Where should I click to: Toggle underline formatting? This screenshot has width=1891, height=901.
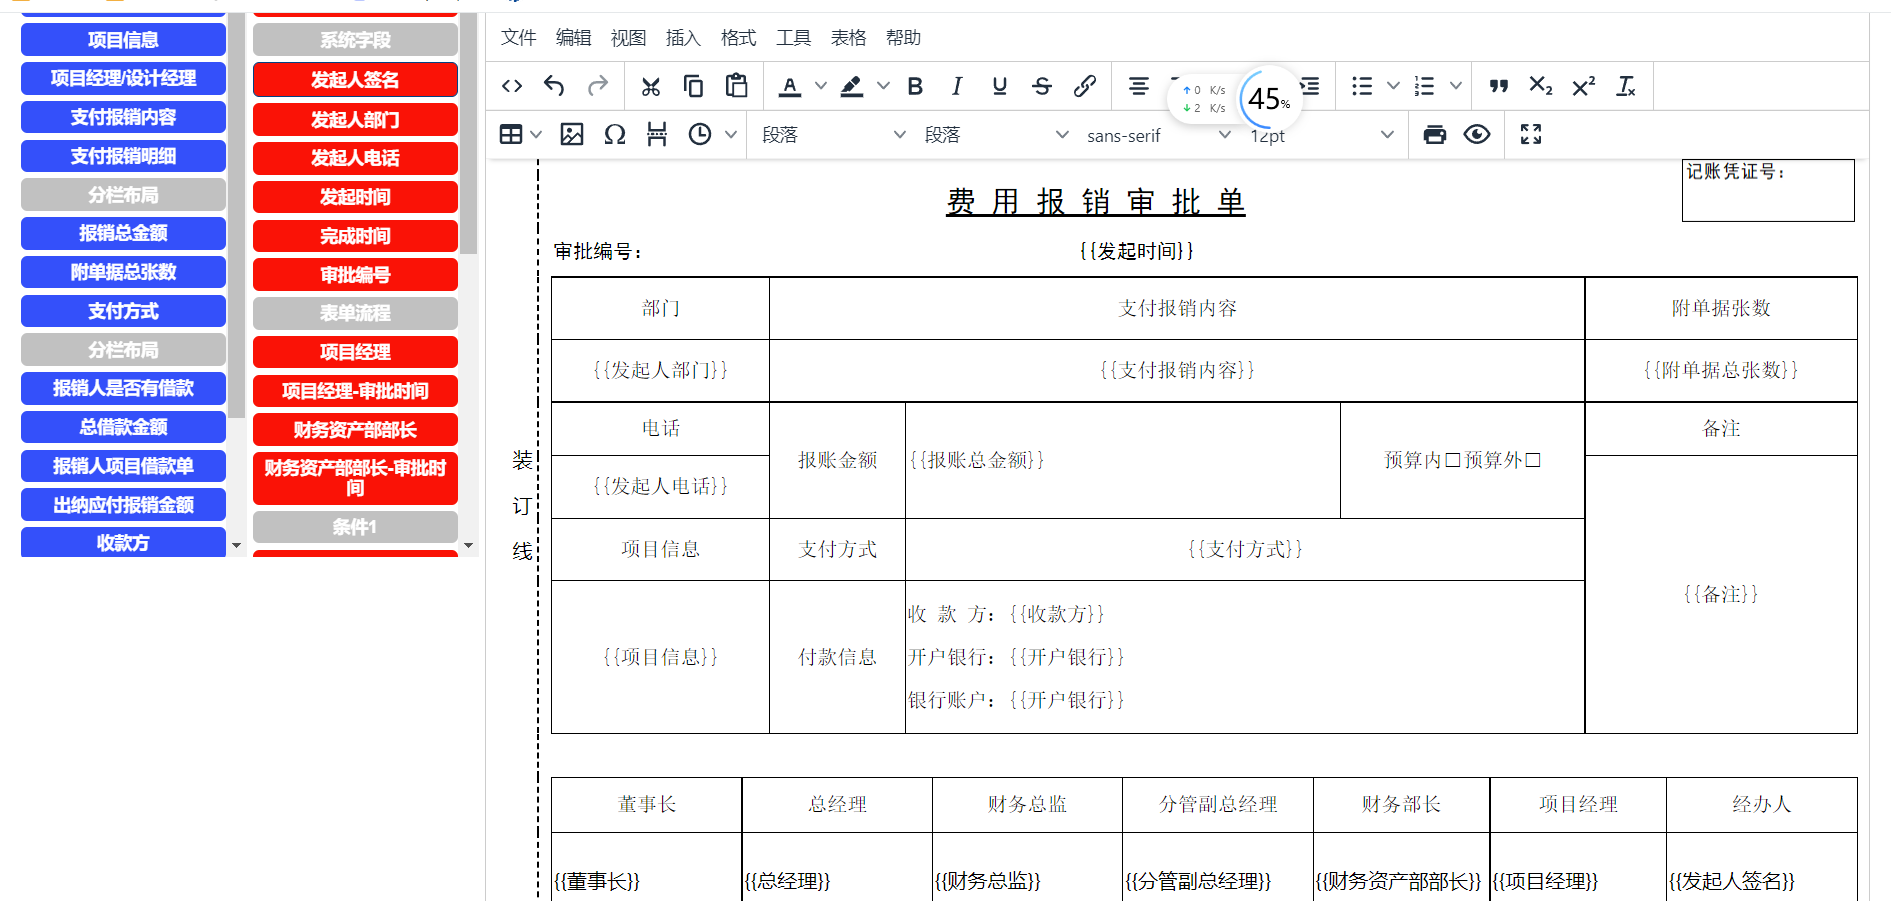point(999,87)
